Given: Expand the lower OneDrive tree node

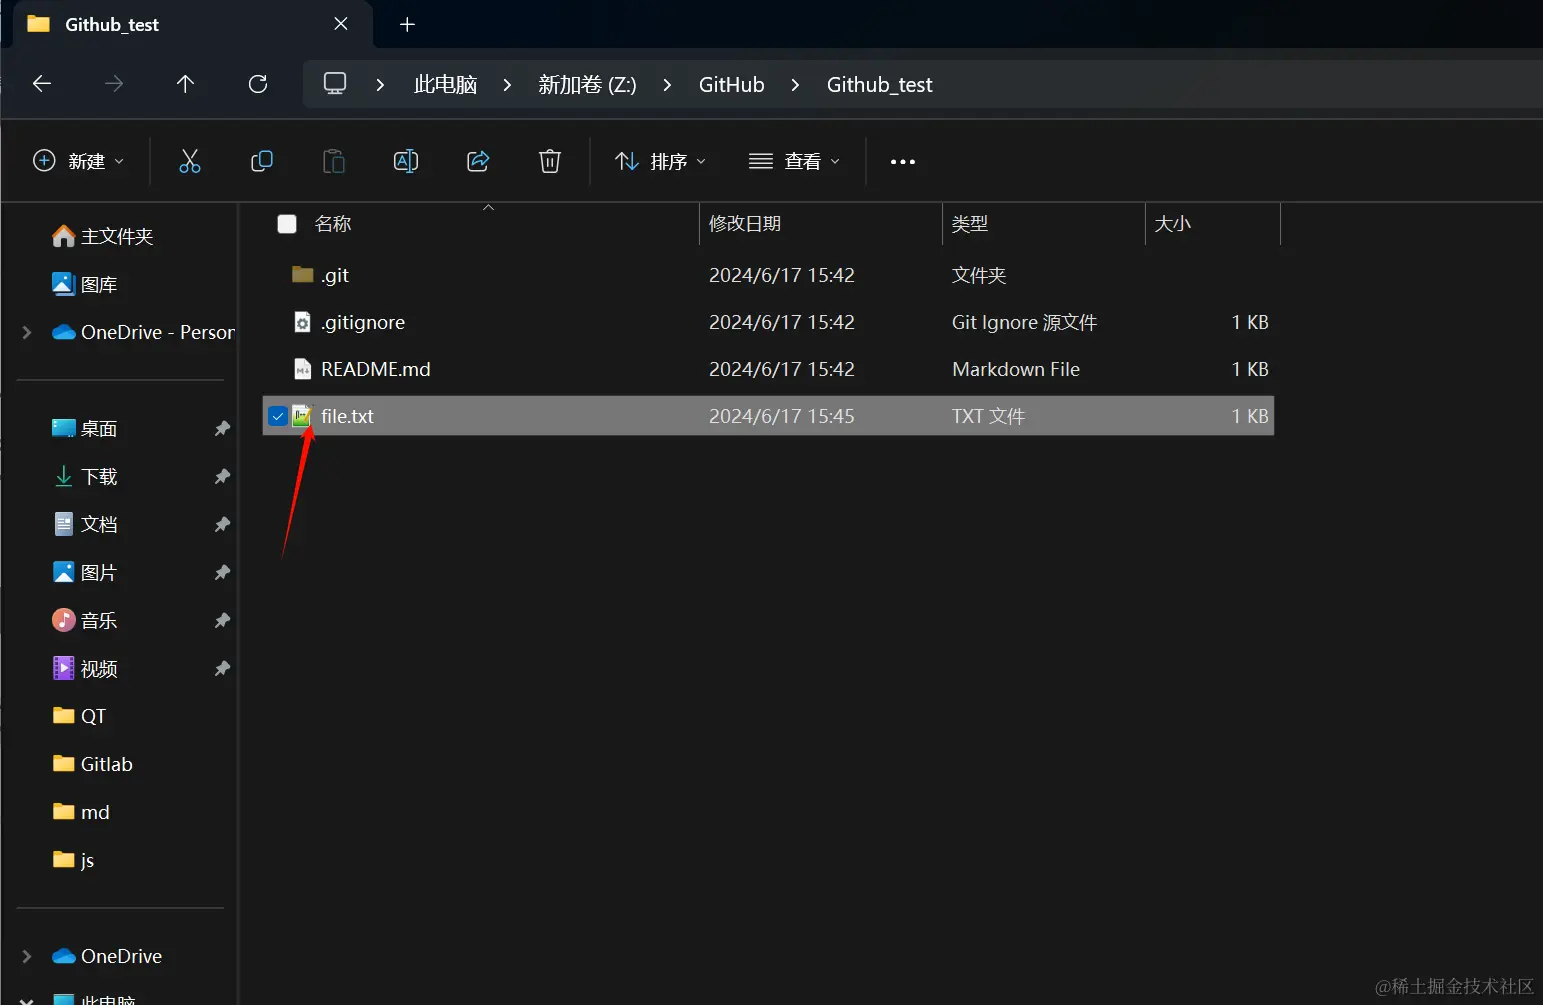Looking at the screenshot, I should pos(27,956).
